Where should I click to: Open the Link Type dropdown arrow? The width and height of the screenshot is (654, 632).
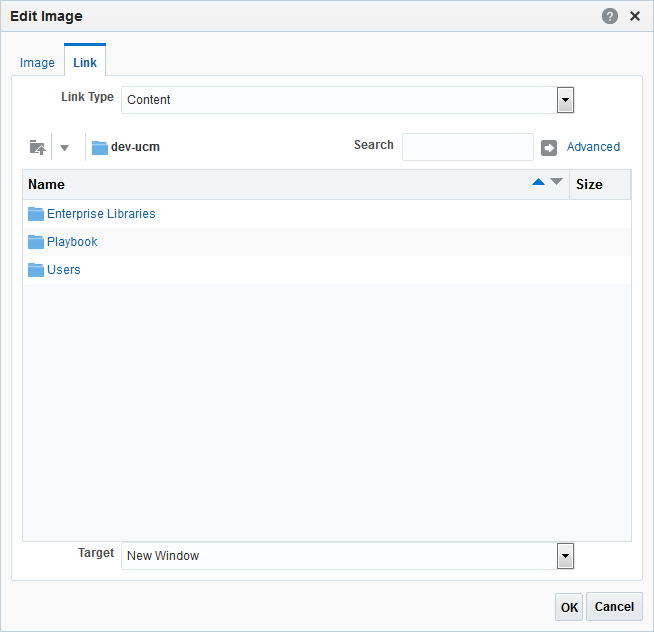tap(565, 100)
